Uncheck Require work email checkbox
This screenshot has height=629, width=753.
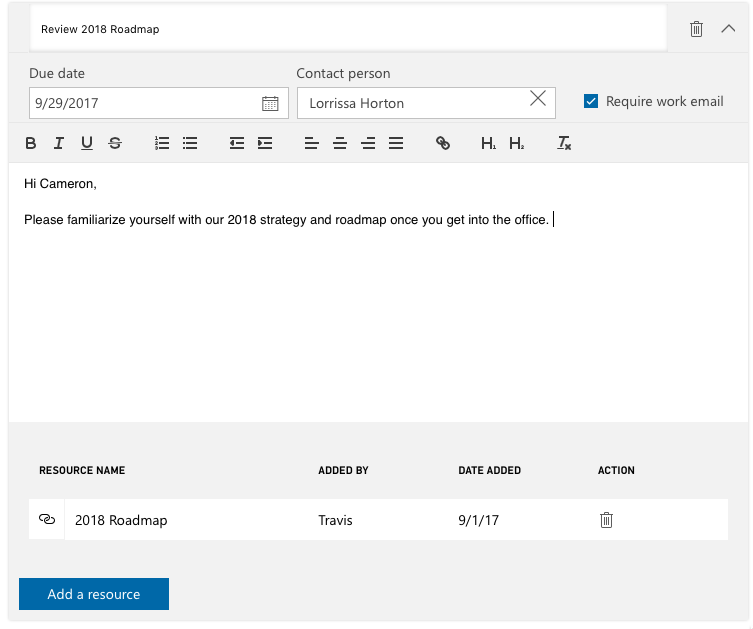pyautogui.click(x=591, y=102)
